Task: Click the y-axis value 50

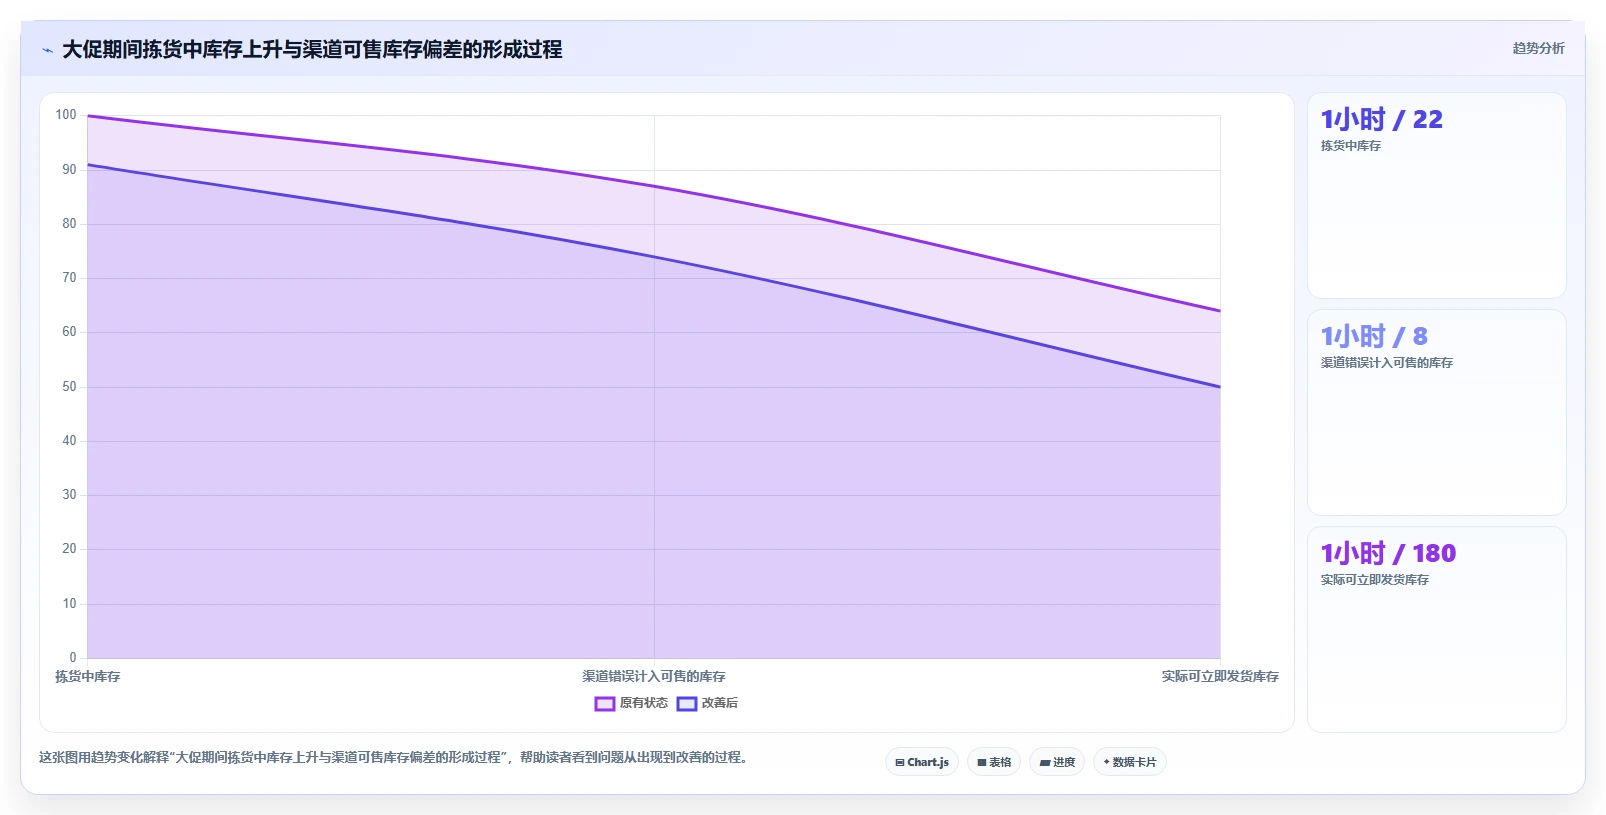Action: coord(69,386)
